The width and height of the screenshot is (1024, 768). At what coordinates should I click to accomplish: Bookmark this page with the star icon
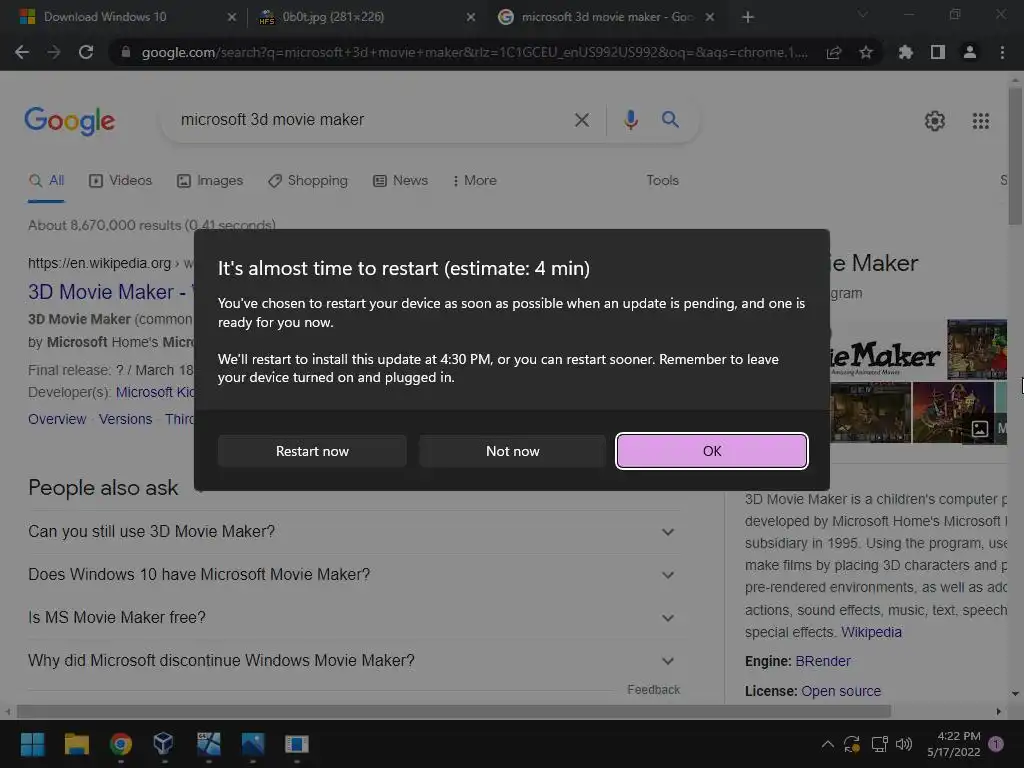pyautogui.click(x=866, y=52)
